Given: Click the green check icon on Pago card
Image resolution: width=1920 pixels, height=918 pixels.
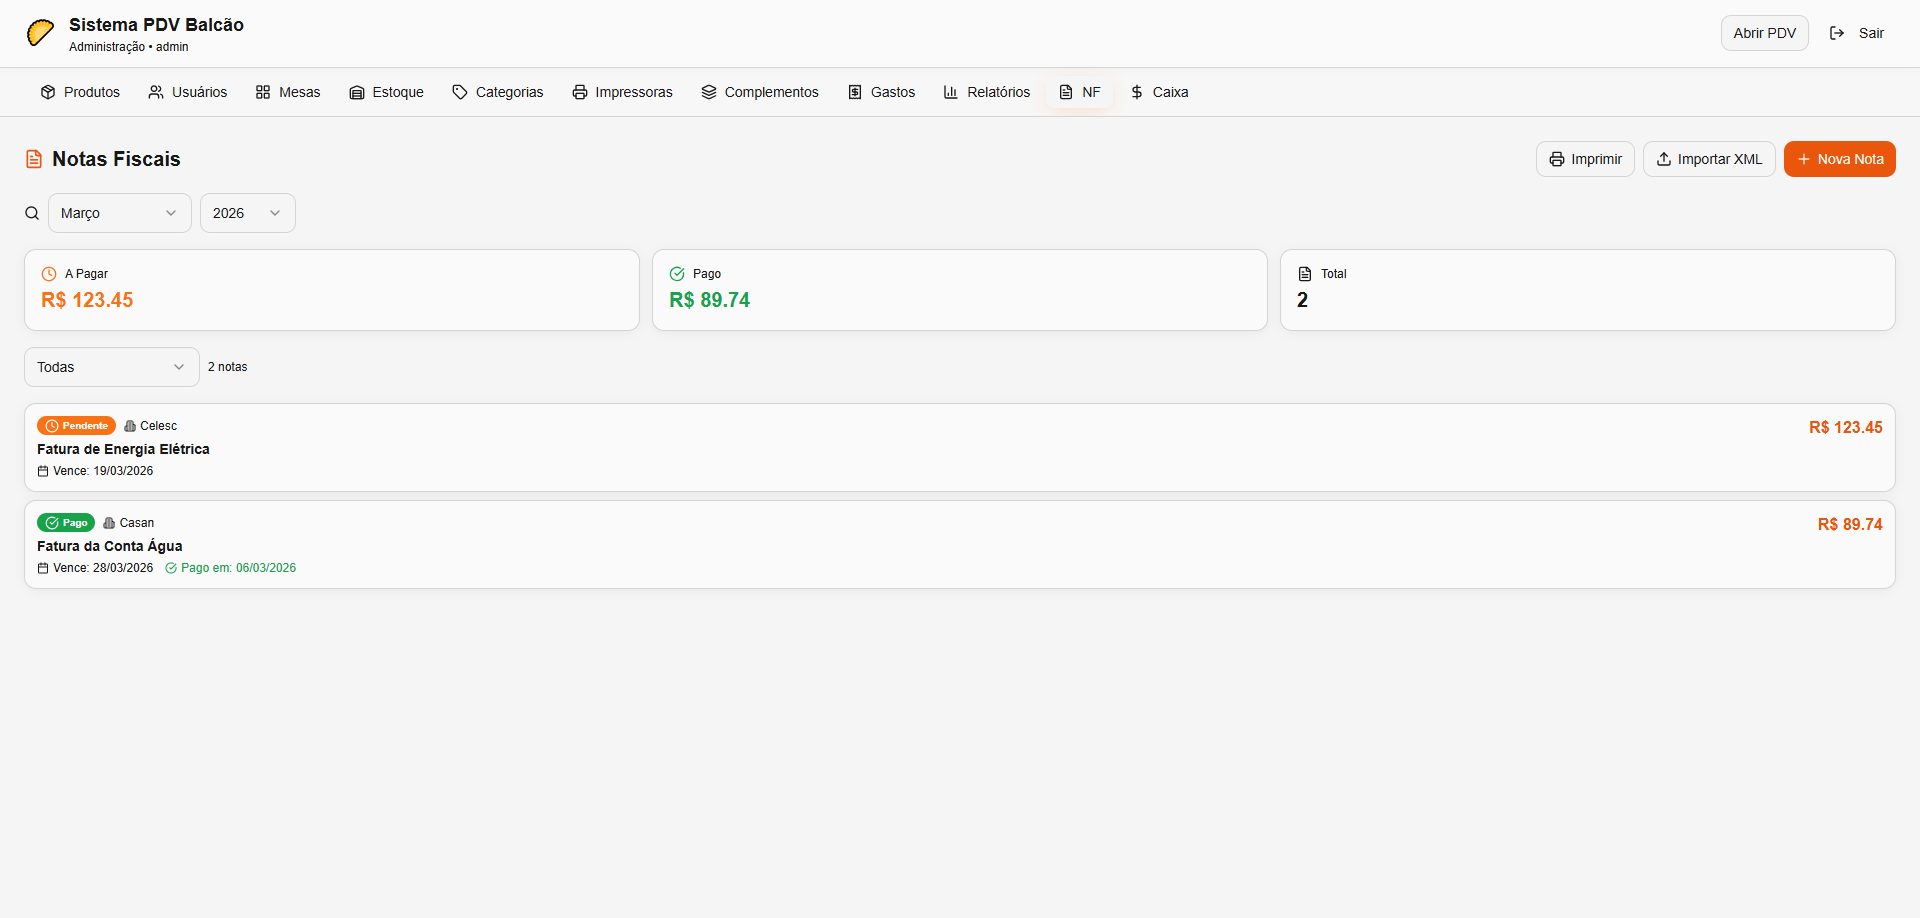Looking at the screenshot, I should 677,274.
